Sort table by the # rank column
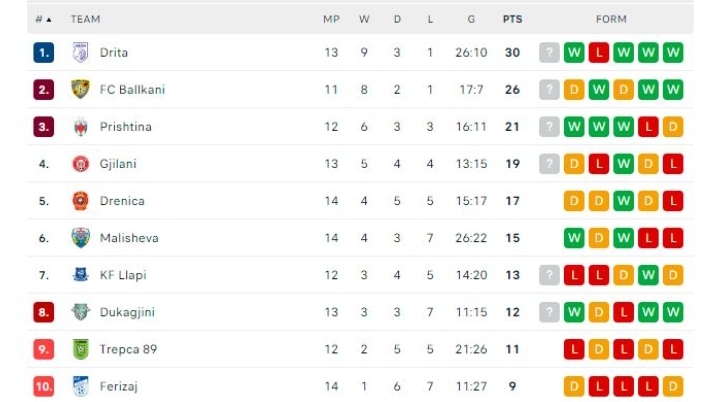719x402 pixels. pyautogui.click(x=43, y=19)
